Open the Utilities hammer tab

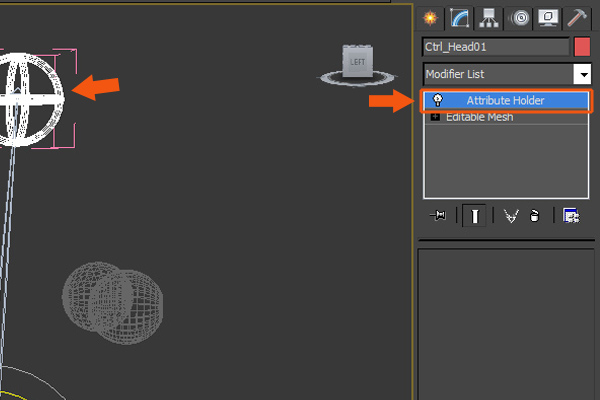pos(577,18)
